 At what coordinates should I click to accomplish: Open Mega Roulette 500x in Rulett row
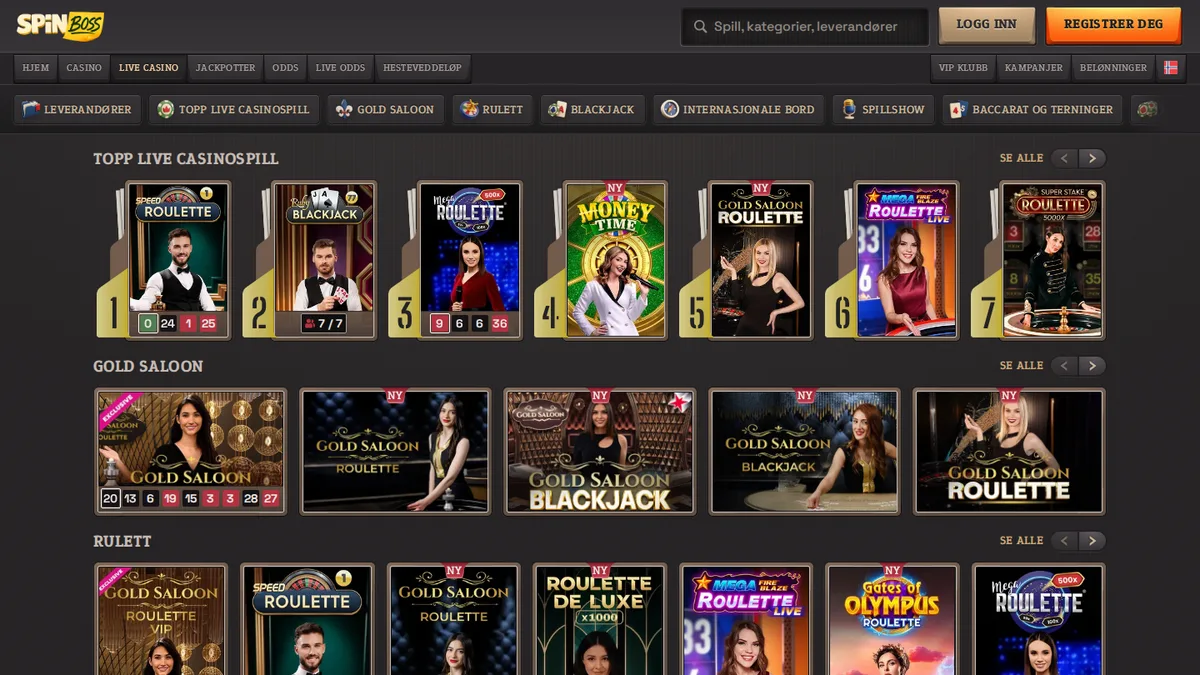click(x=1038, y=620)
